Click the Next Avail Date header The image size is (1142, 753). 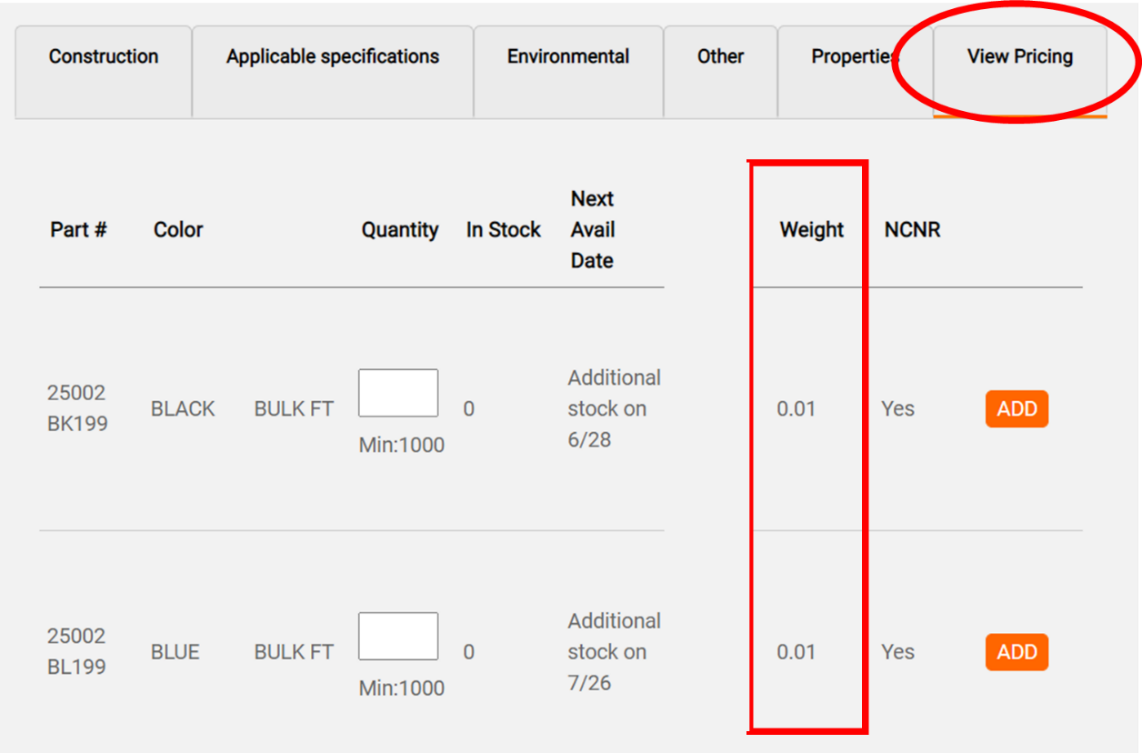[592, 230]
